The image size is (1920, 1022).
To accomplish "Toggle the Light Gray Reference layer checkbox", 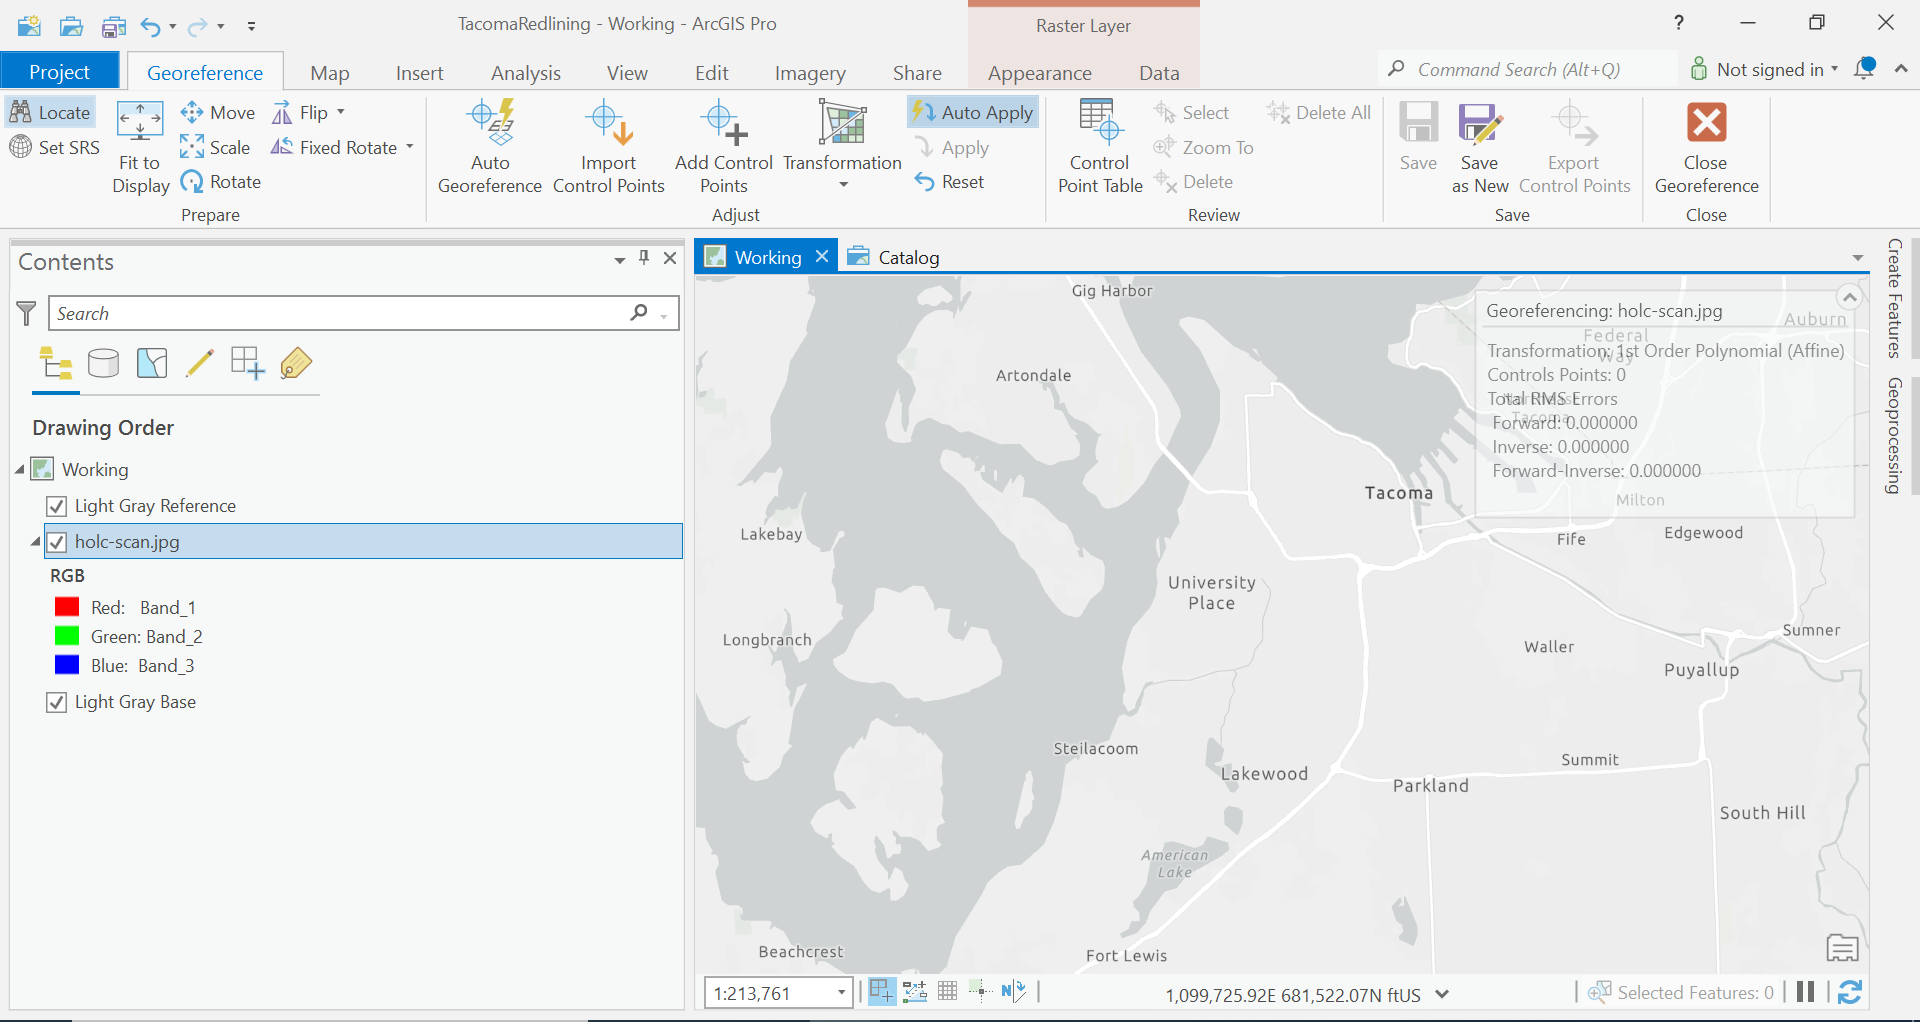I will pos(57,506).
